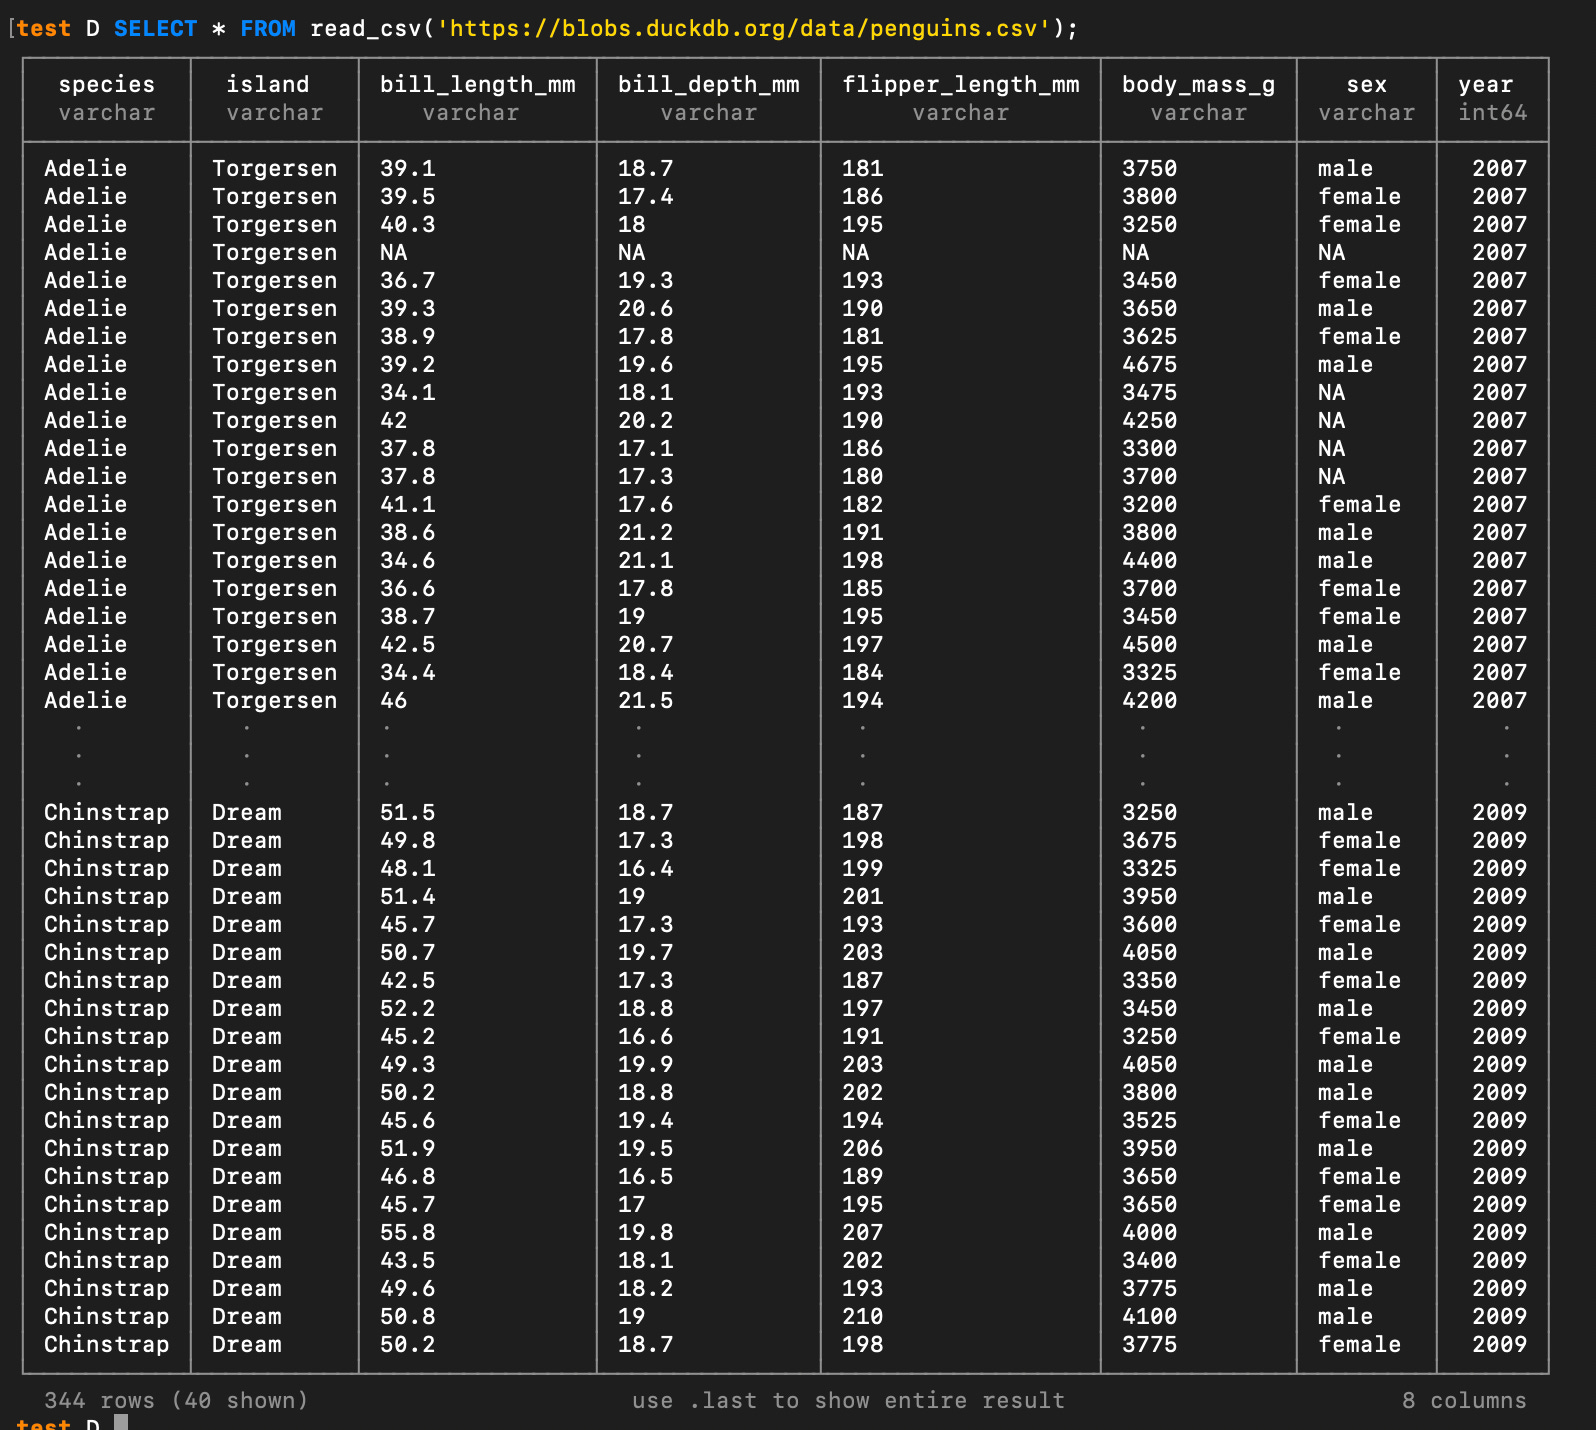Click the 'species' column header
This screenshot has width=1596, height=1430.
click(x=107, y=84)
